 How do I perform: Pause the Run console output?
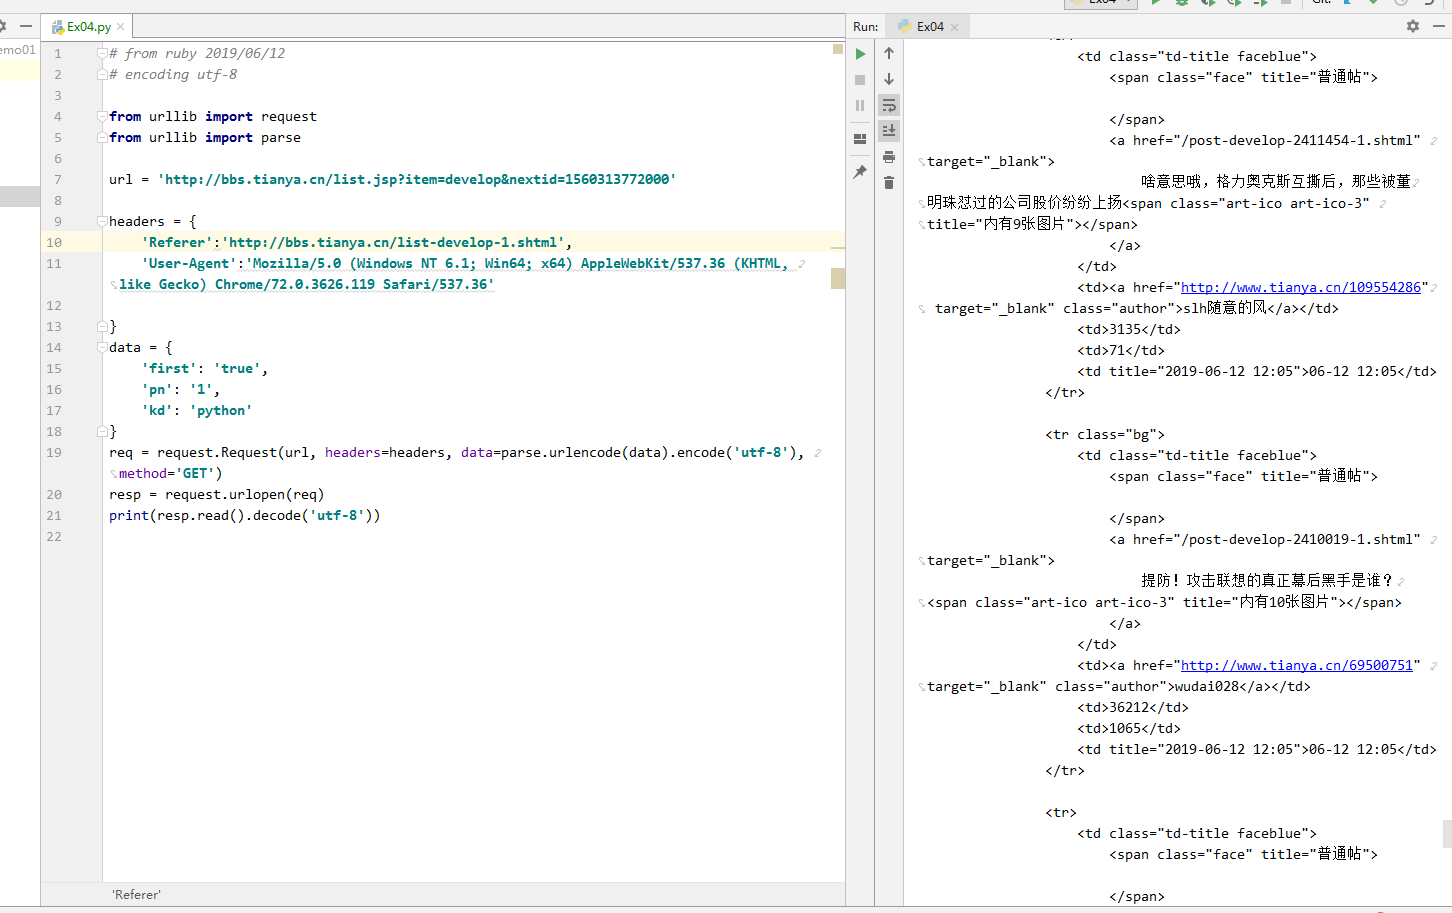click(860, 105)
